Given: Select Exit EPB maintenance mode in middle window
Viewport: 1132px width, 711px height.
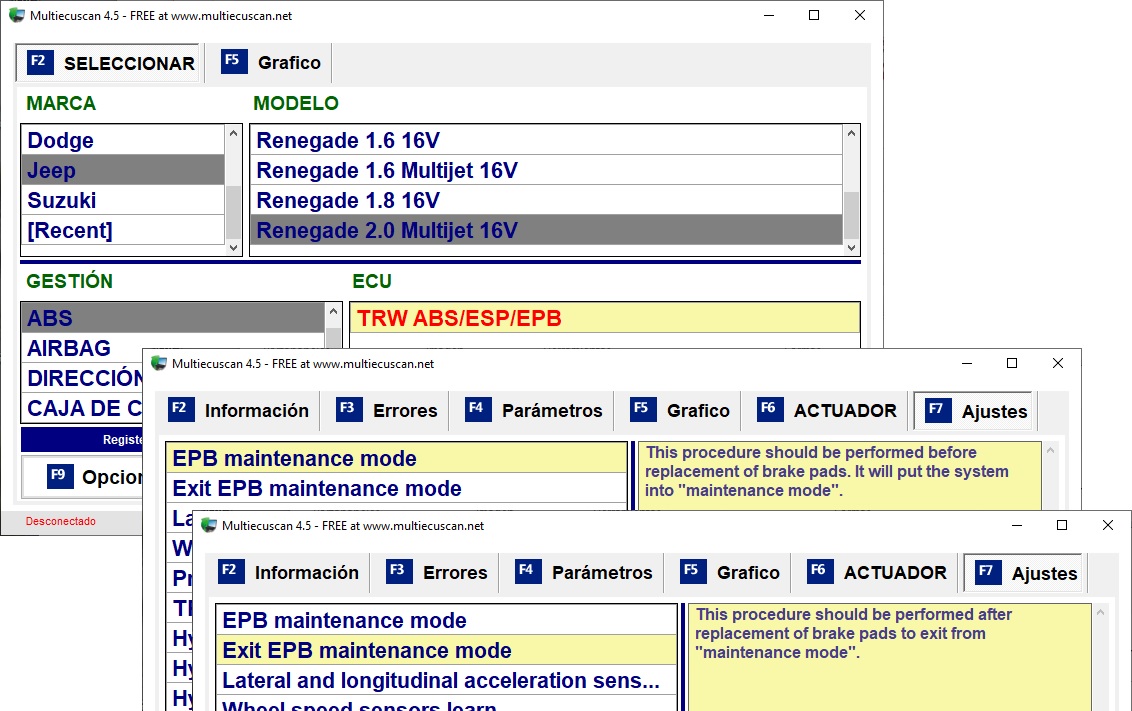Looking at the screenshot, I should pyautogui.click(x=396, y=489).
